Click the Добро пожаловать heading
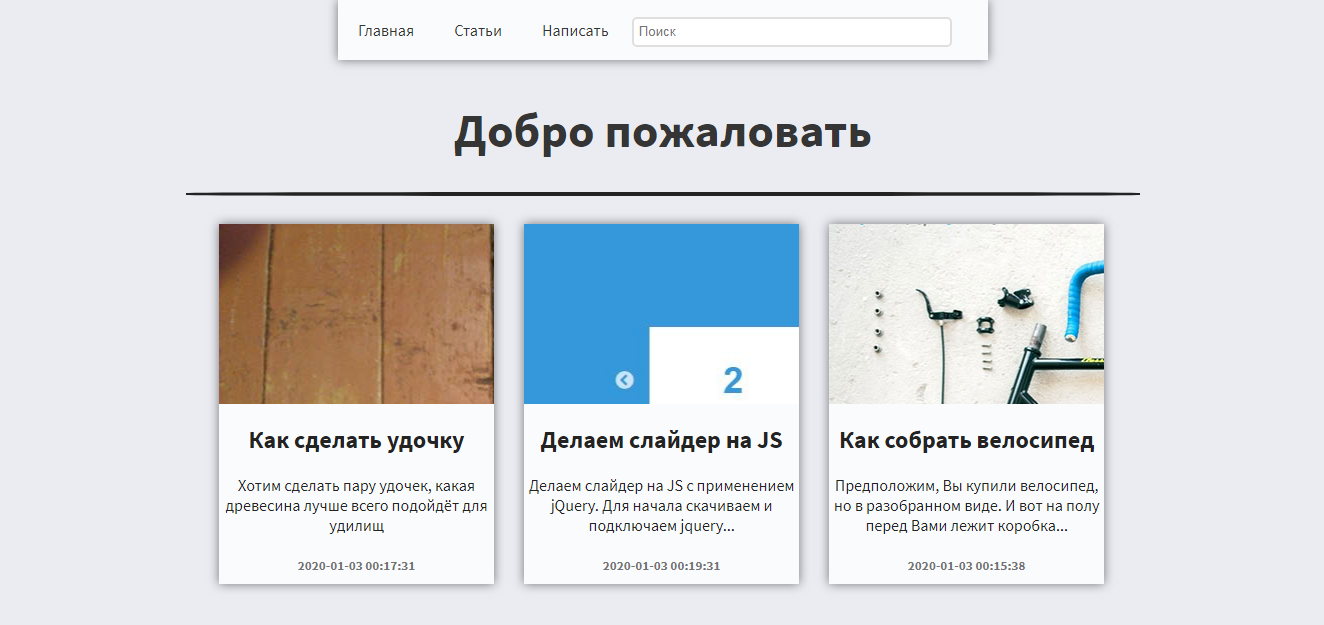The width and height of the screenshot is (1324, 625). point(662,133)
